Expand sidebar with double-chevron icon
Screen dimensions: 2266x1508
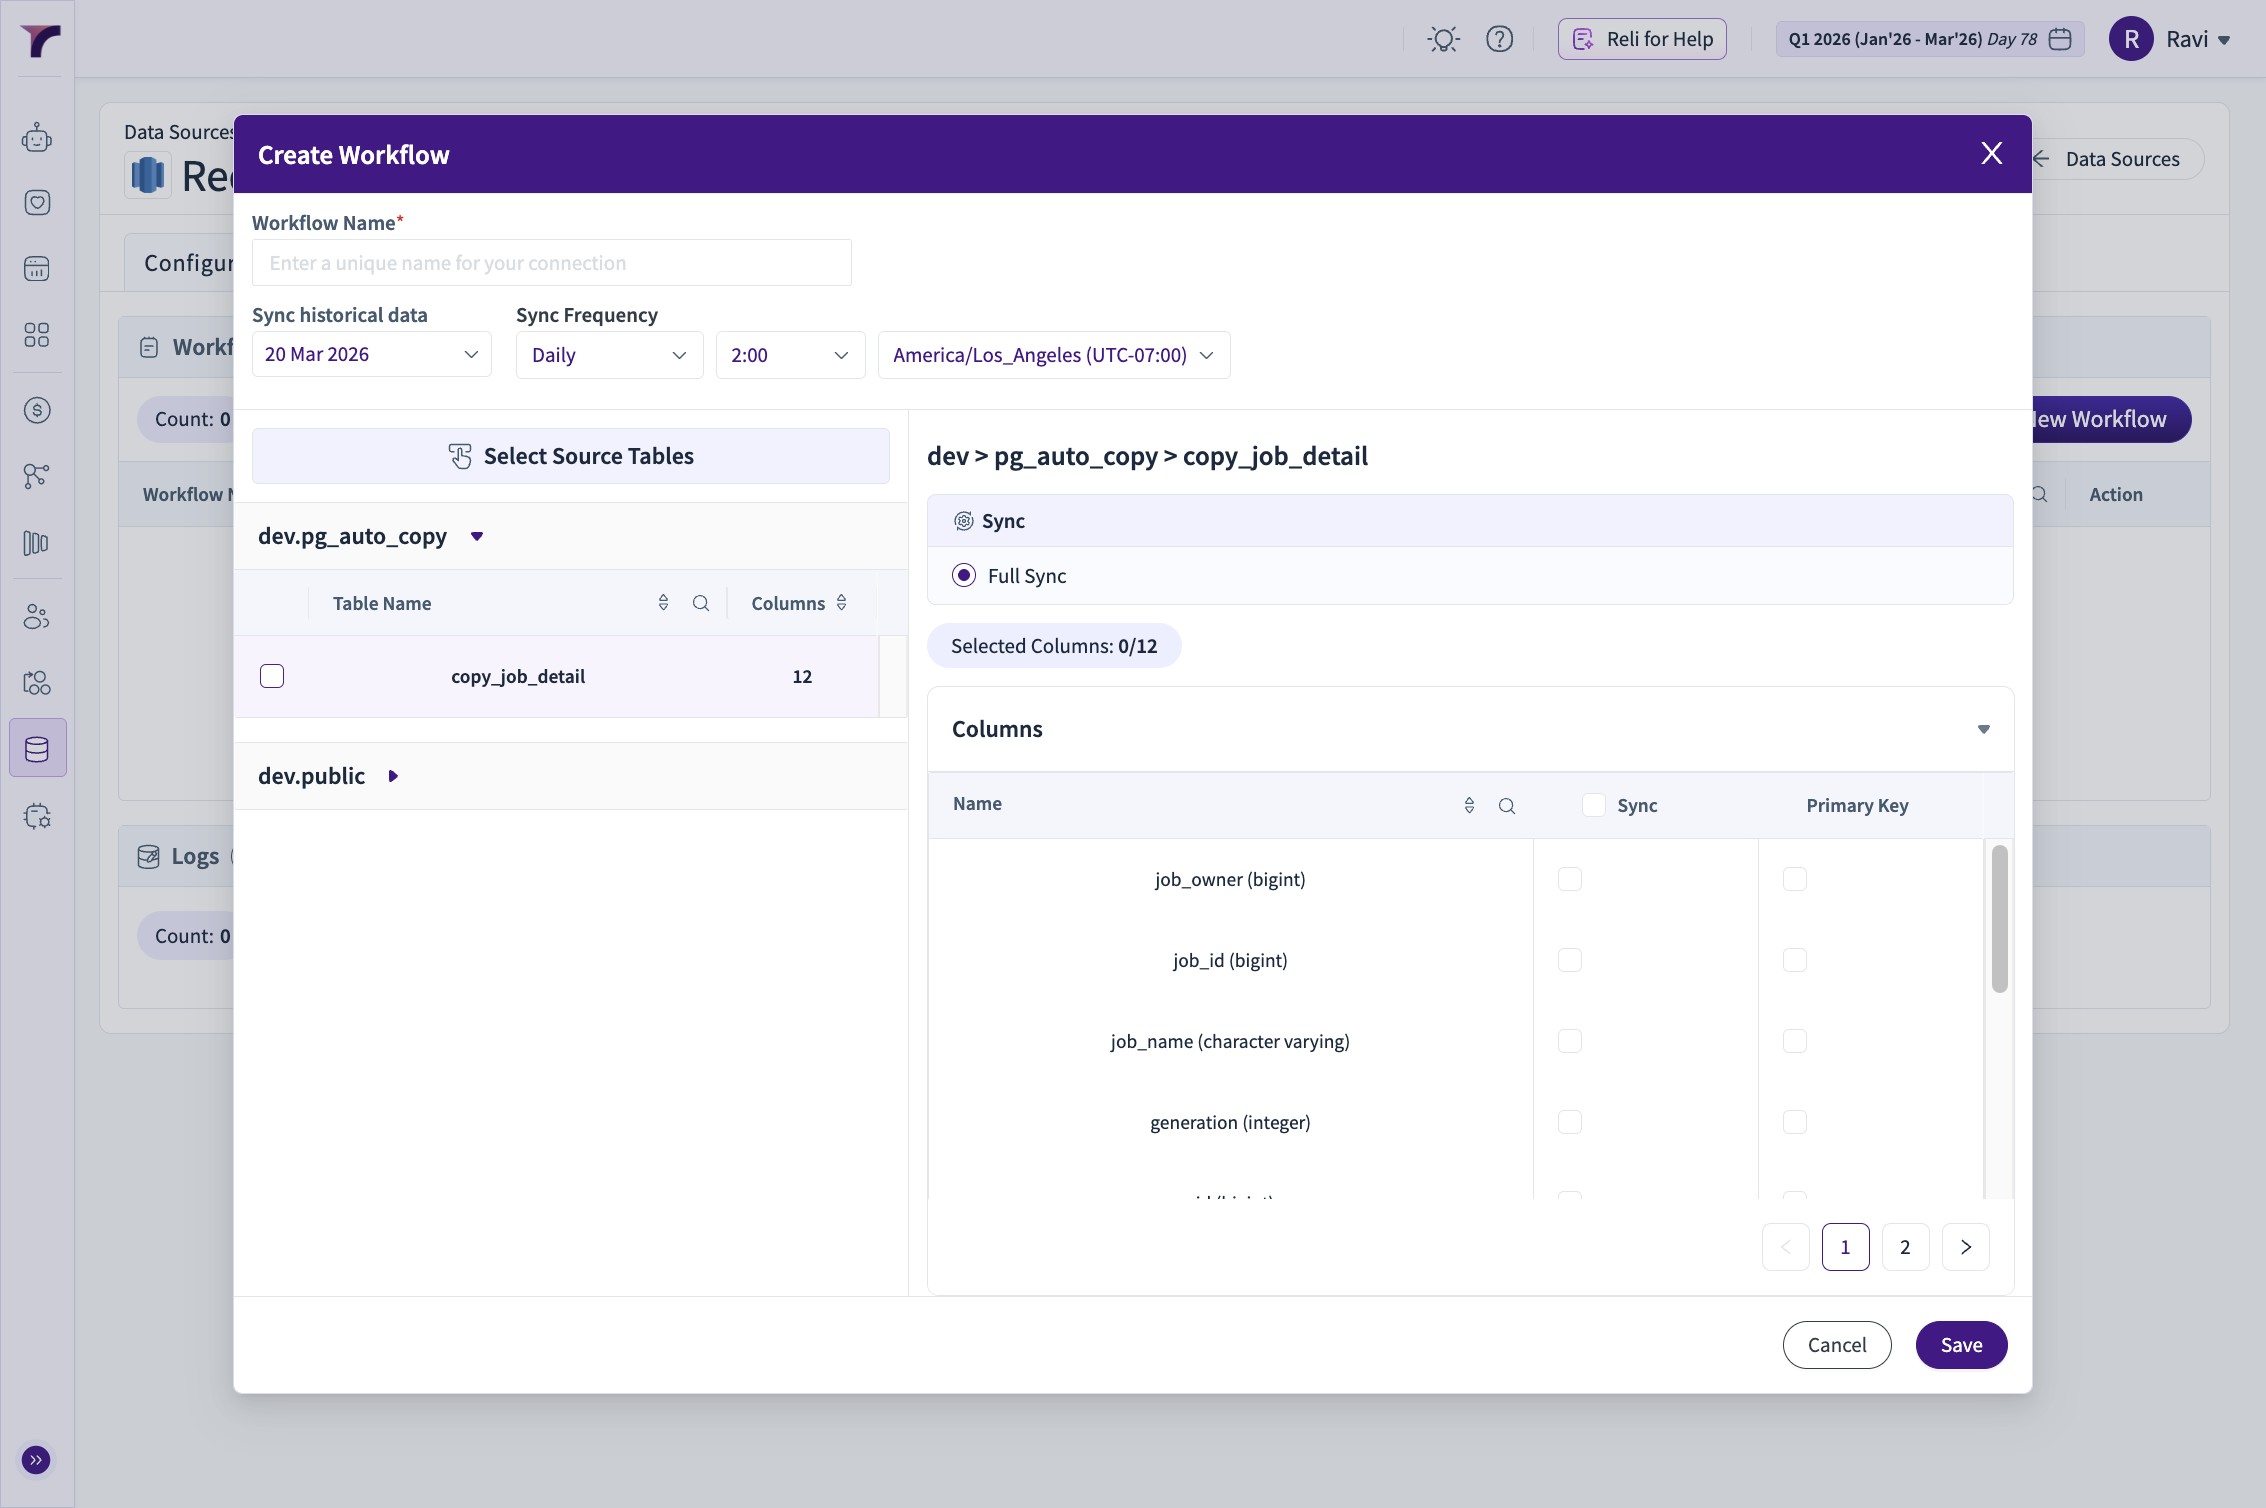pyautogui.click(x=36, y=1460)
